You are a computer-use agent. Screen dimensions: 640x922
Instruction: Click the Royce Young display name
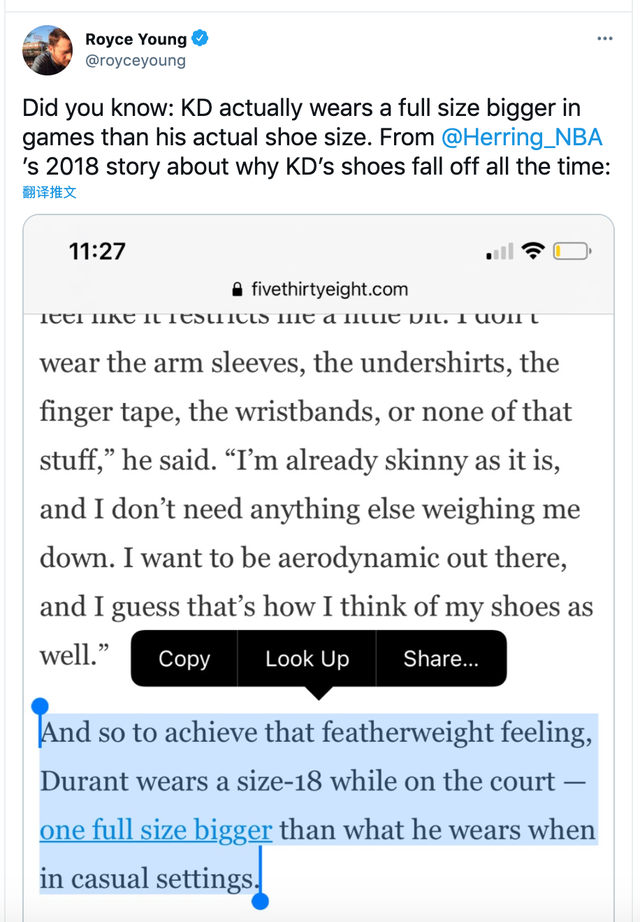pyautogui.click(x=135, y=39)
